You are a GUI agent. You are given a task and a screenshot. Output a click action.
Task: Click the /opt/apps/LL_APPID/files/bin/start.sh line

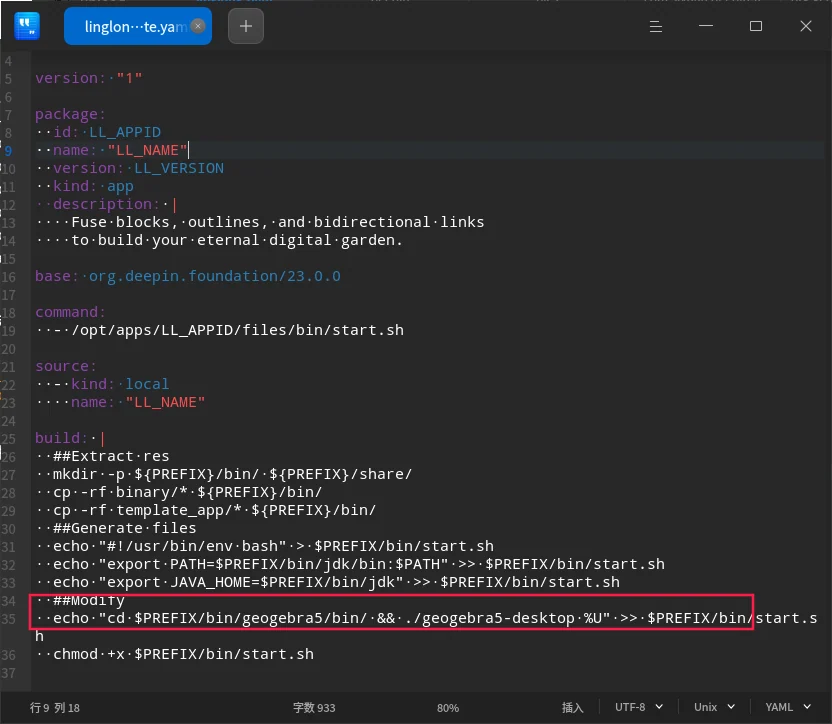click(x=220, y=330)
